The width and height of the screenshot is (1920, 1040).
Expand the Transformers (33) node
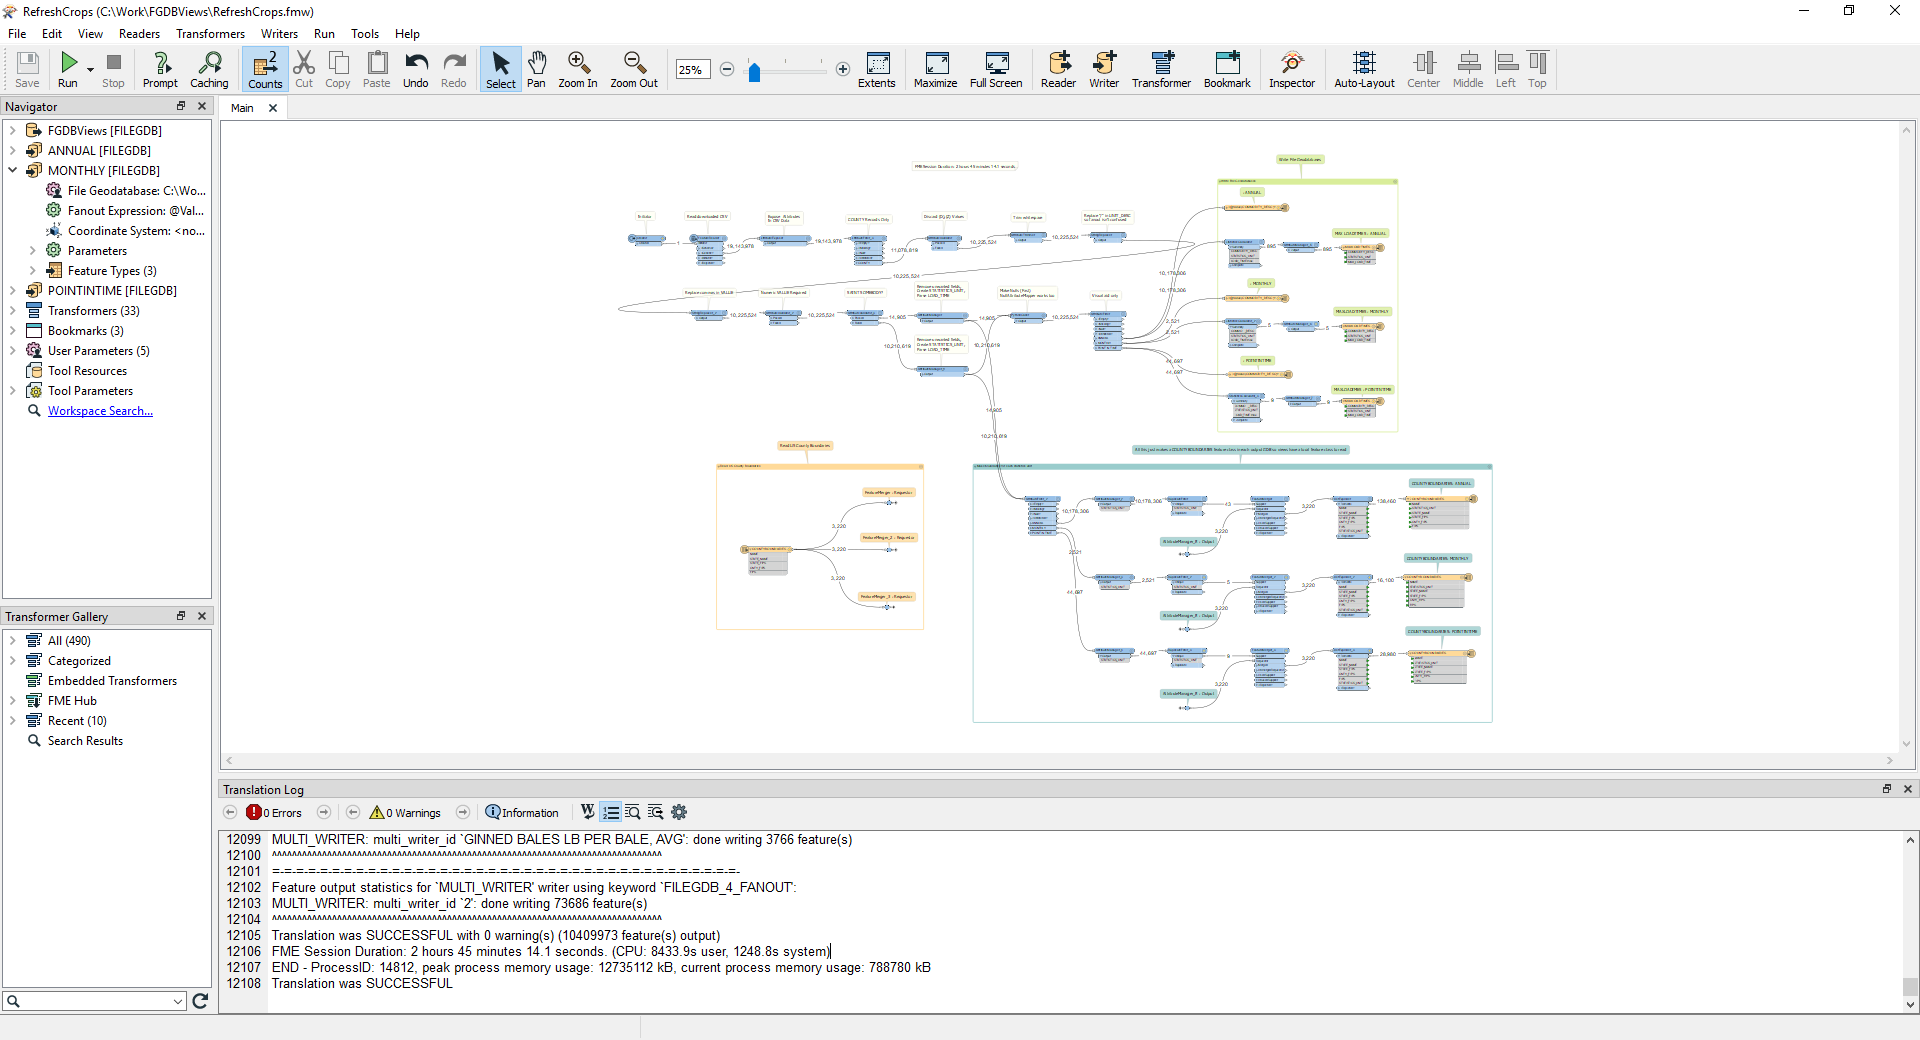coord(13,311)
